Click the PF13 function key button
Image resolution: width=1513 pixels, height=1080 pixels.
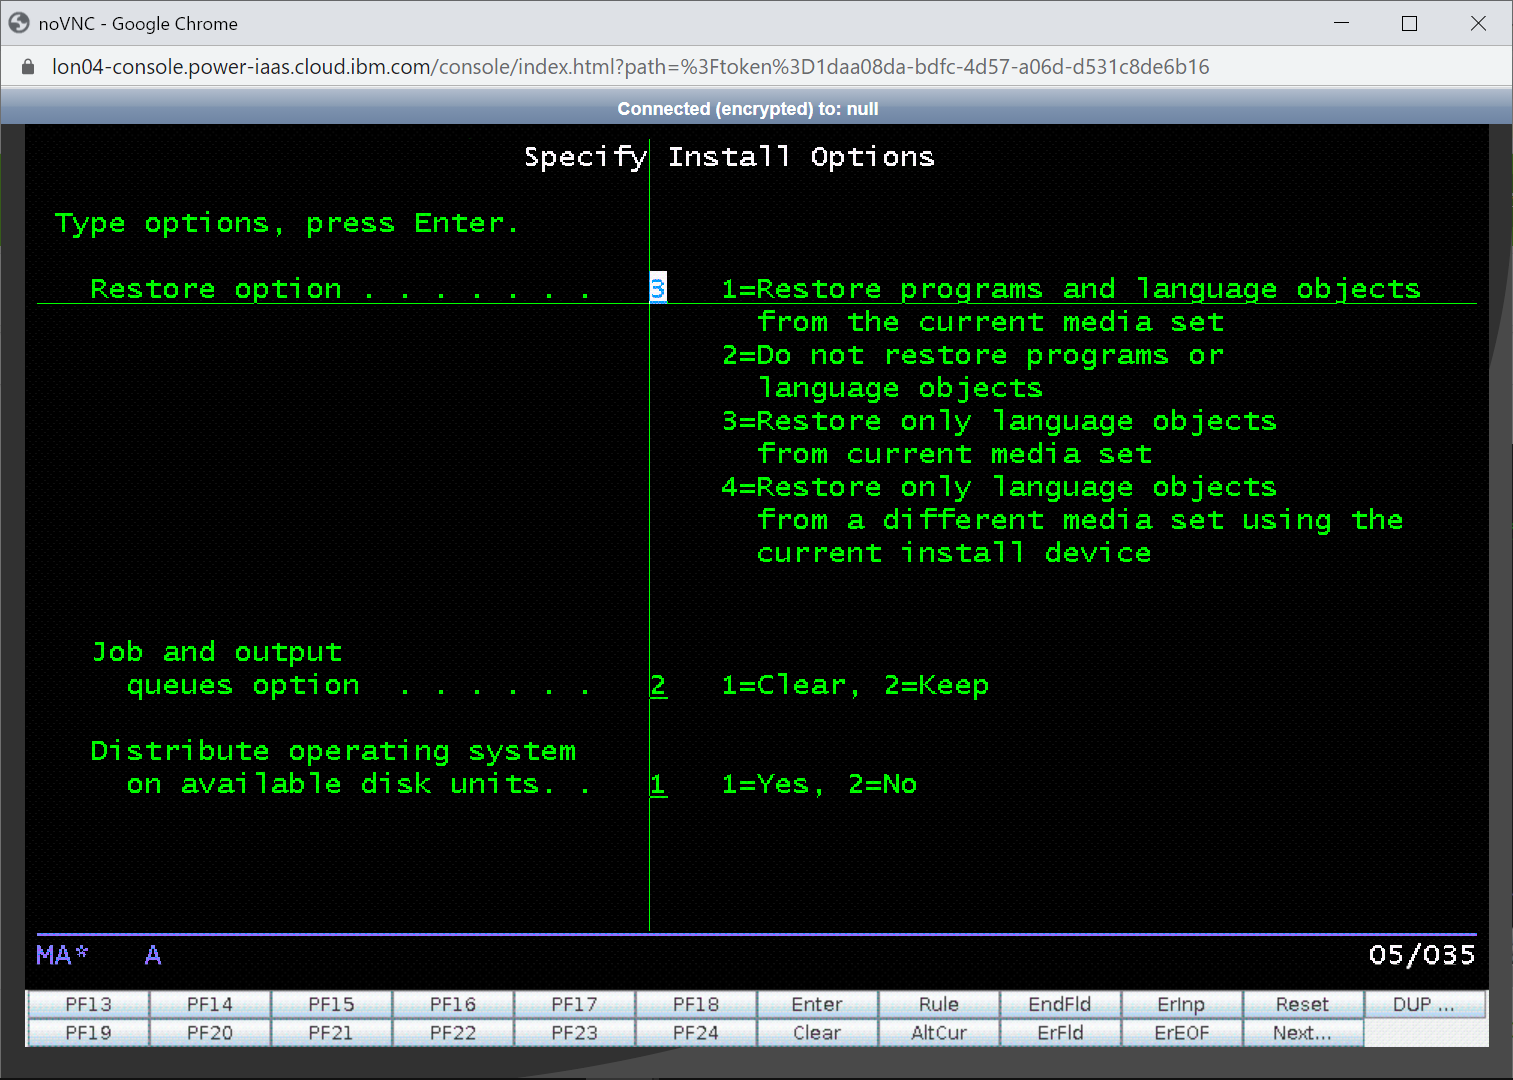pos(88,1004)
